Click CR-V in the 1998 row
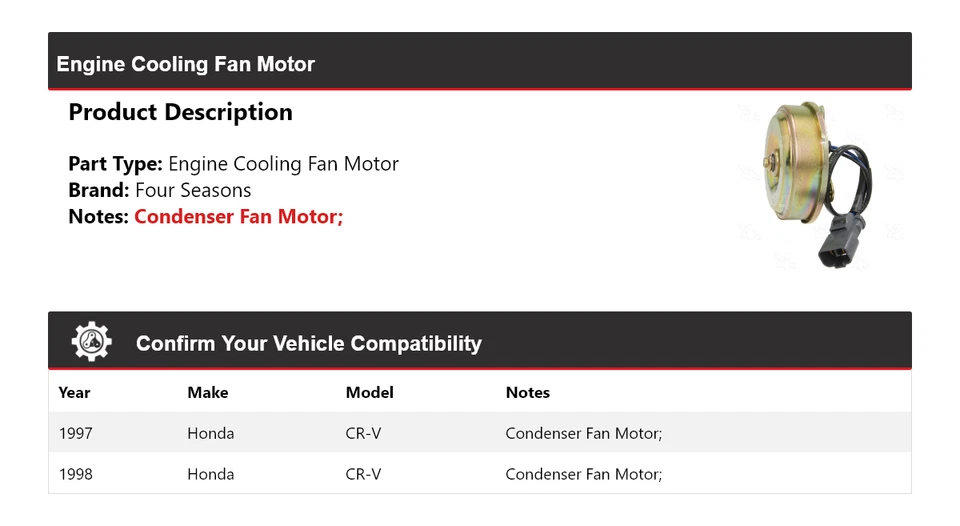 tap(363, 474)
